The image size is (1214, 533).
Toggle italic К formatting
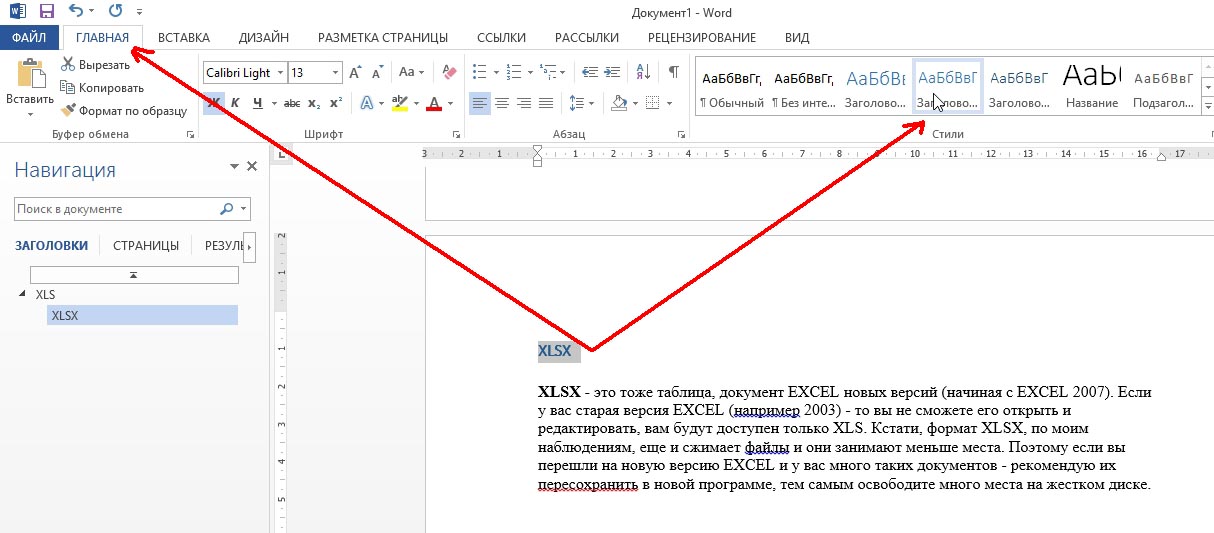point(235,102)
